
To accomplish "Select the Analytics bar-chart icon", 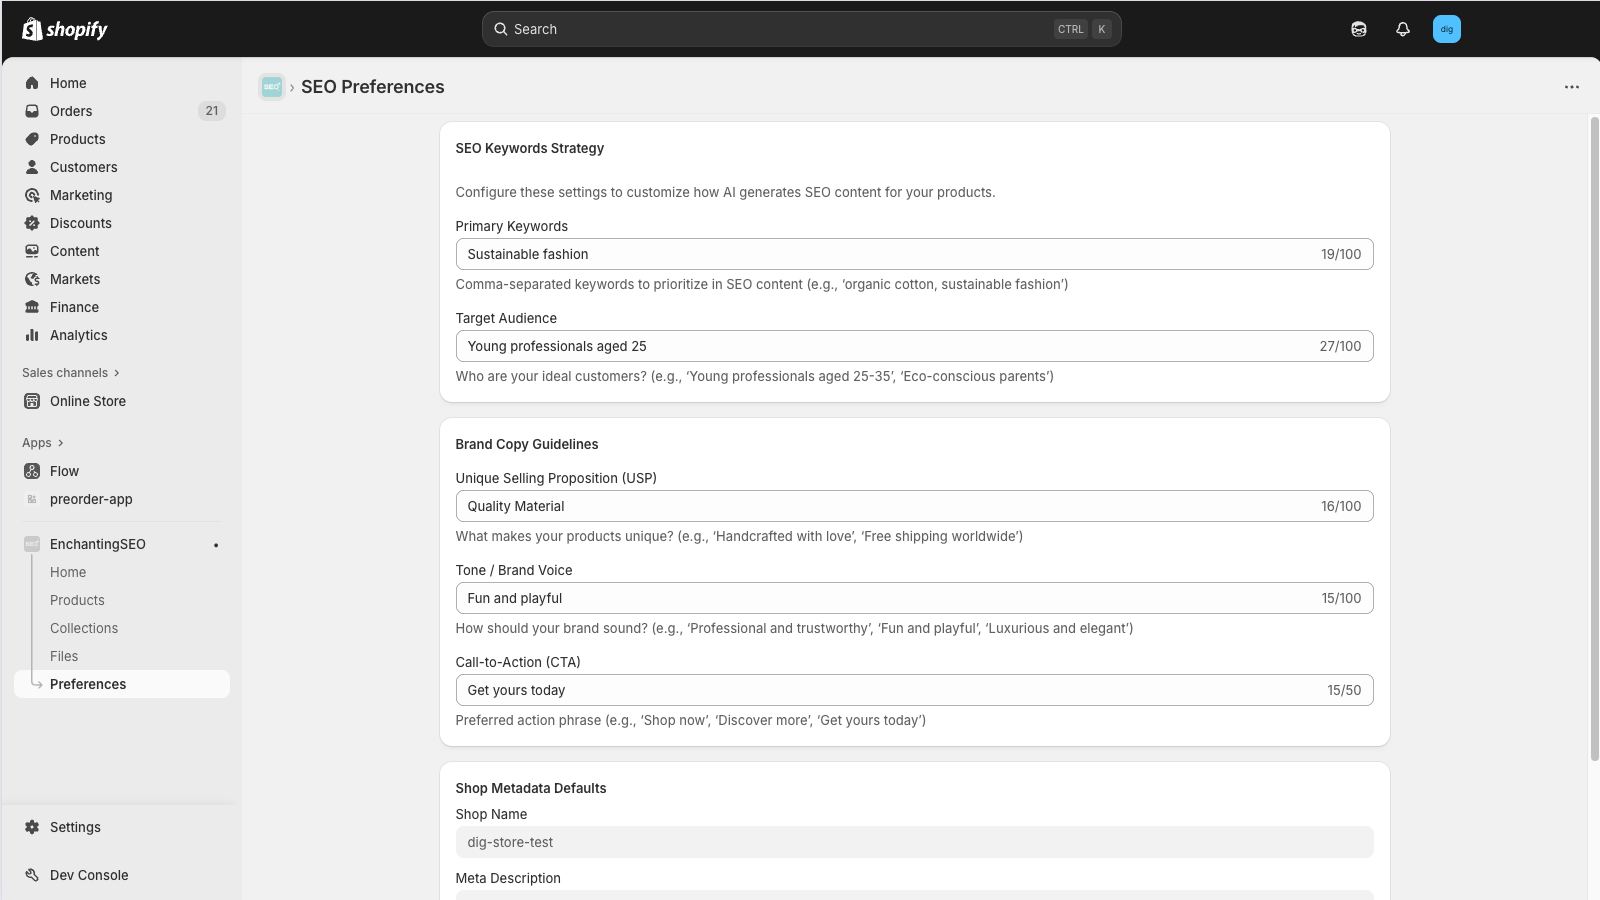I will [x=33, y=335].
